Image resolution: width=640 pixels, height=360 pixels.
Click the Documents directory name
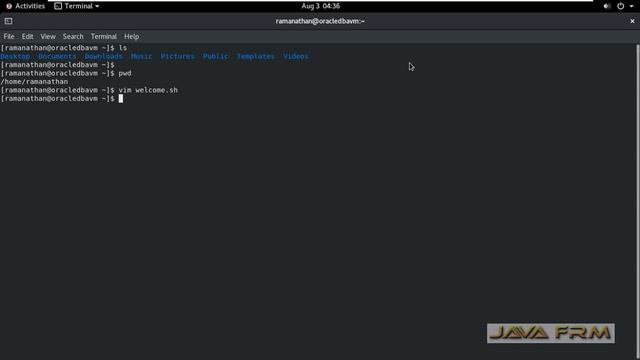point(57,56)
